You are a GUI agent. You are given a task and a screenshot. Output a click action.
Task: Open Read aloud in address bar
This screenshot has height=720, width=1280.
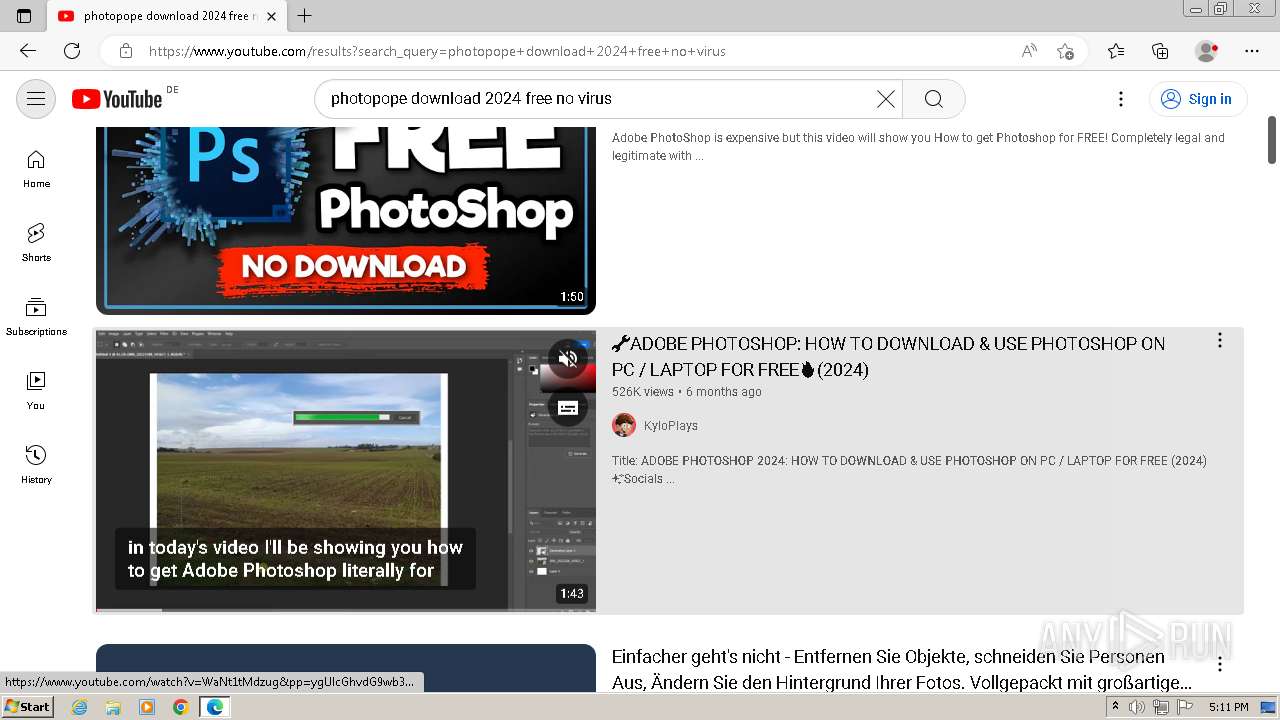coord(1029,51)
